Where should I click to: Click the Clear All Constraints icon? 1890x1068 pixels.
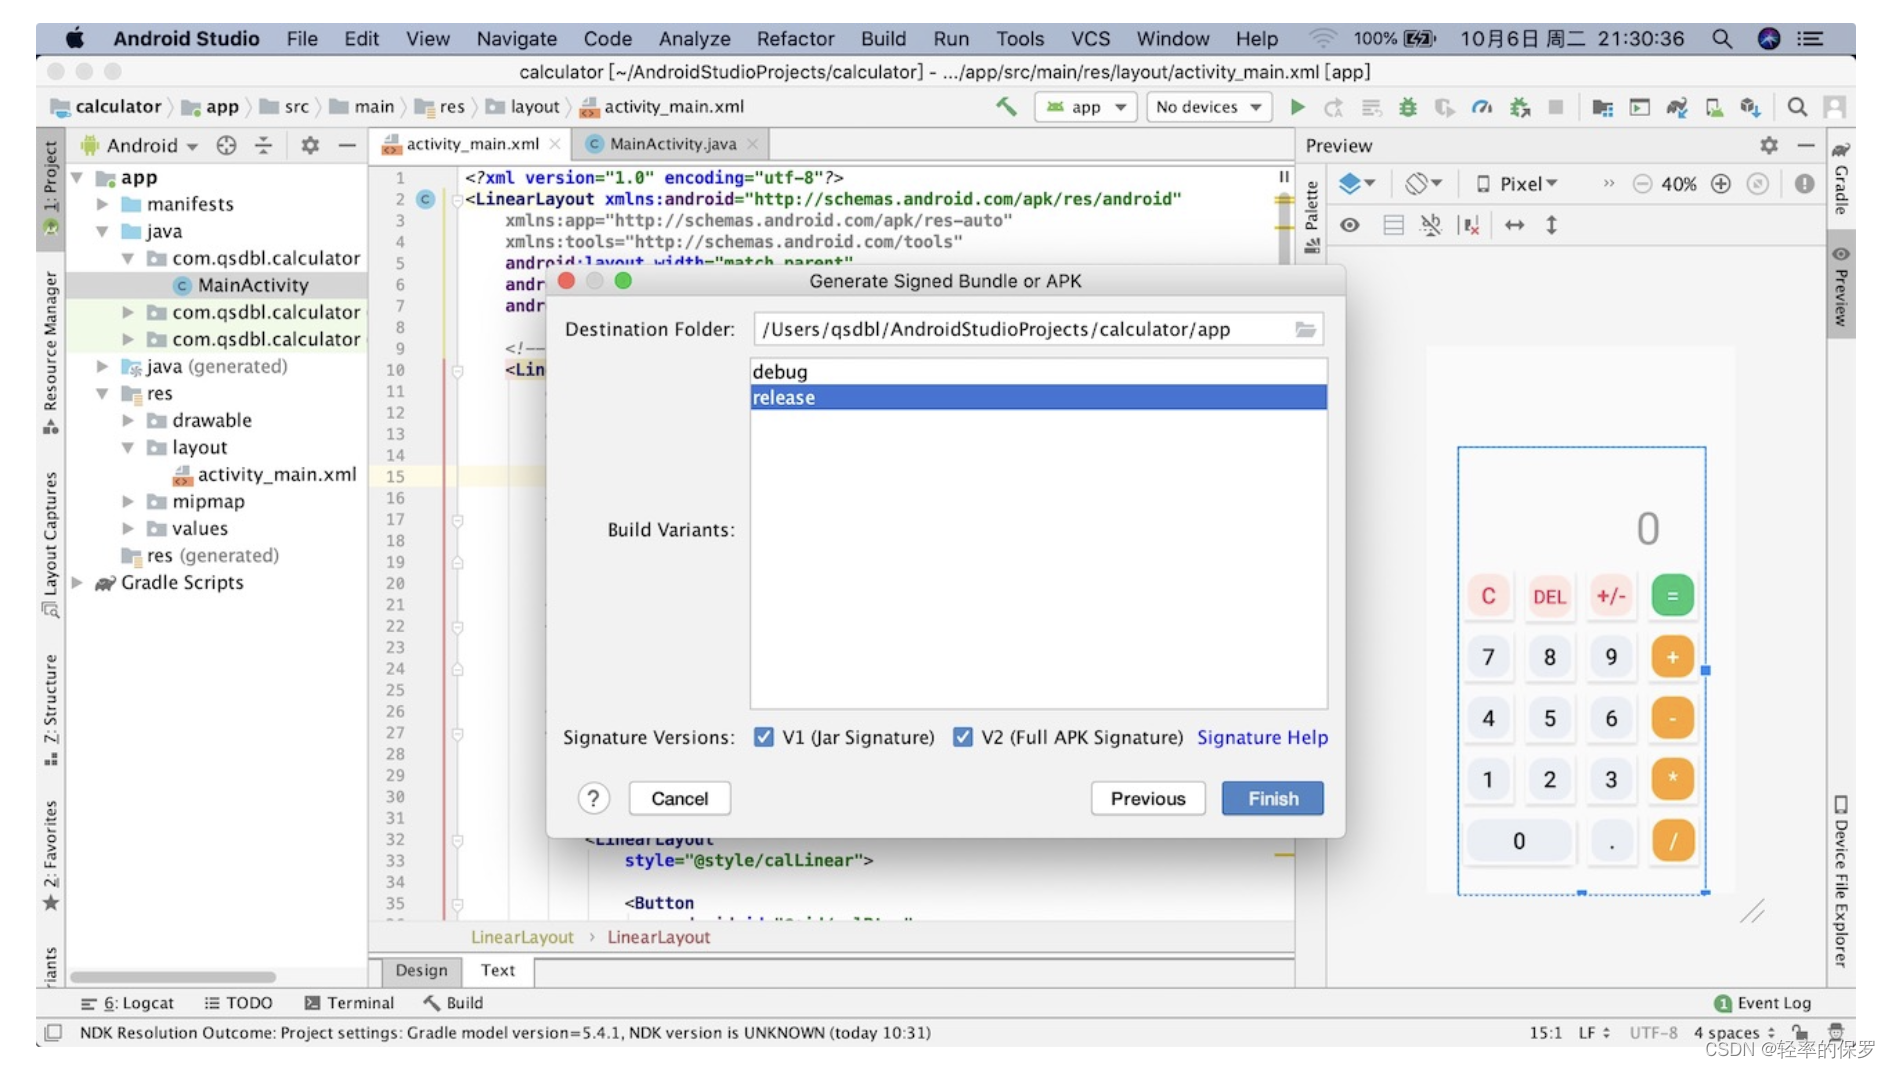[1470, 225]
